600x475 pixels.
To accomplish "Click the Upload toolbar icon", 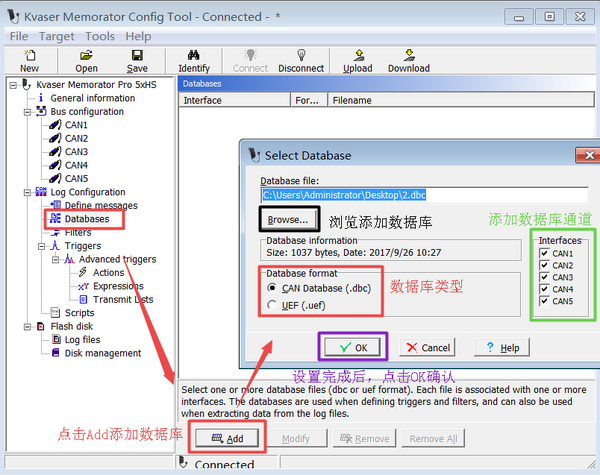I will coord(359,55).
